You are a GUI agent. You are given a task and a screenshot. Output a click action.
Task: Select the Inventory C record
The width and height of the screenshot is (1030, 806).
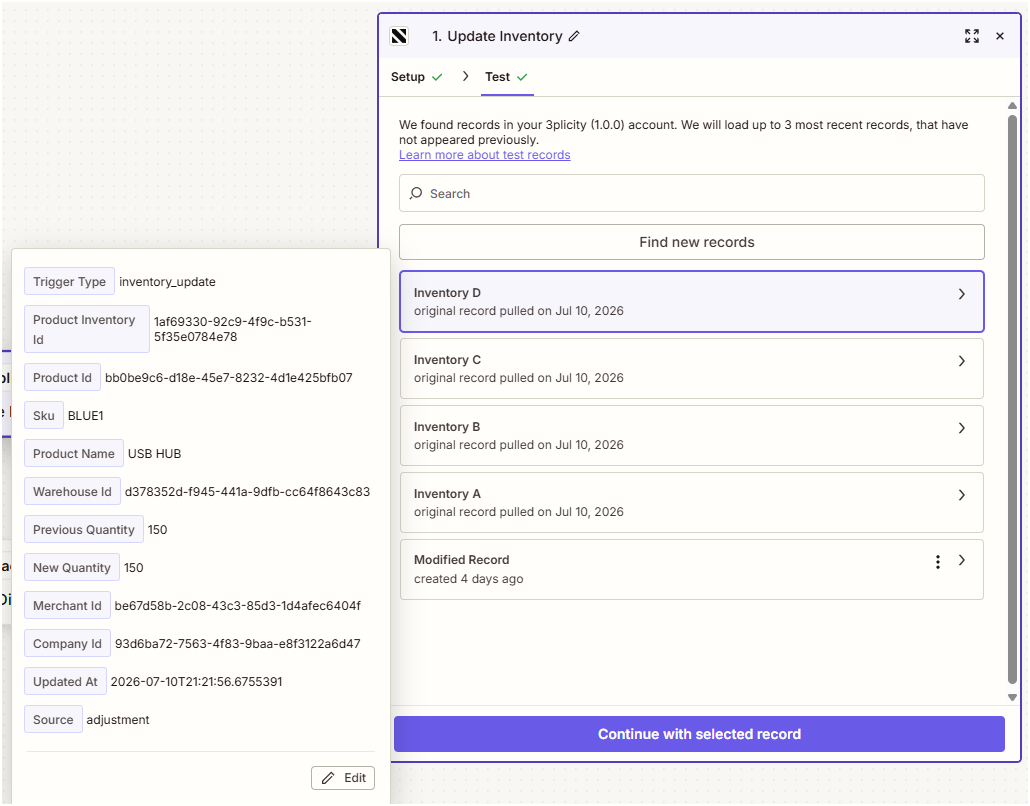click(x=692, y=369)
